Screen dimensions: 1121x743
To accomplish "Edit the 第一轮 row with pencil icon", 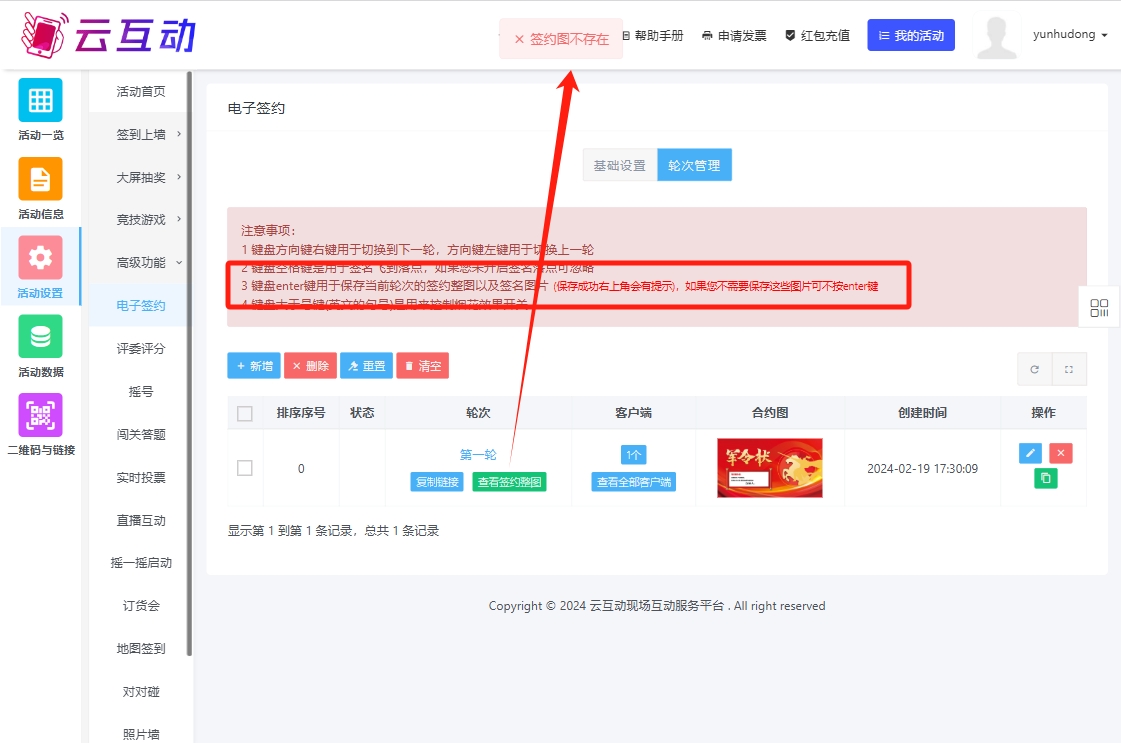I will coord(1030,453).
